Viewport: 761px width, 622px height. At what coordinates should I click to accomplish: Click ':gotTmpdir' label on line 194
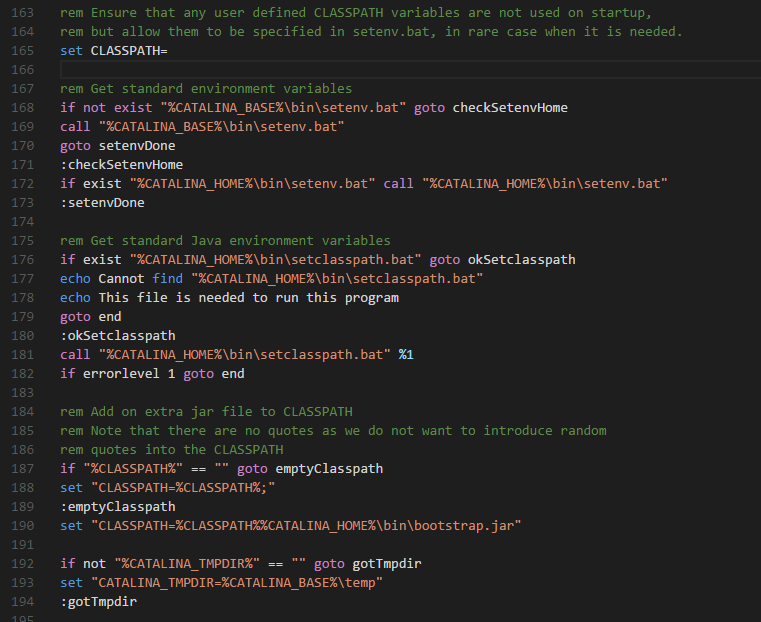point(99,602)
